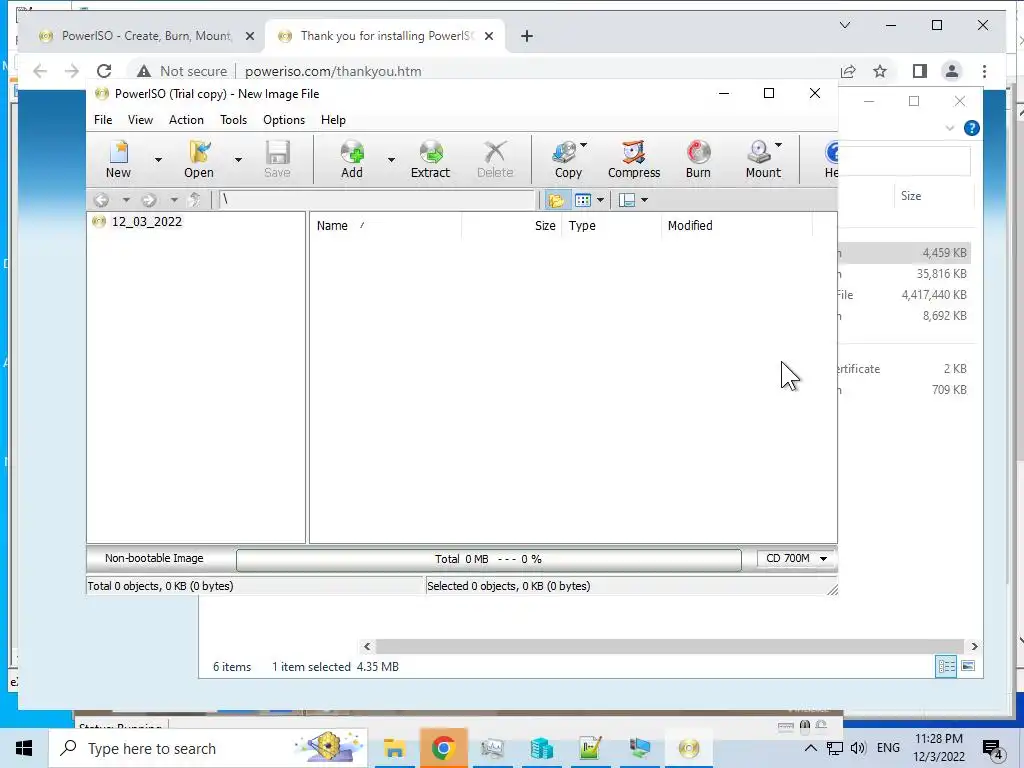Open the Windows Start button
This screenshot has width=1024, height=768.
[x=24, y=748]
